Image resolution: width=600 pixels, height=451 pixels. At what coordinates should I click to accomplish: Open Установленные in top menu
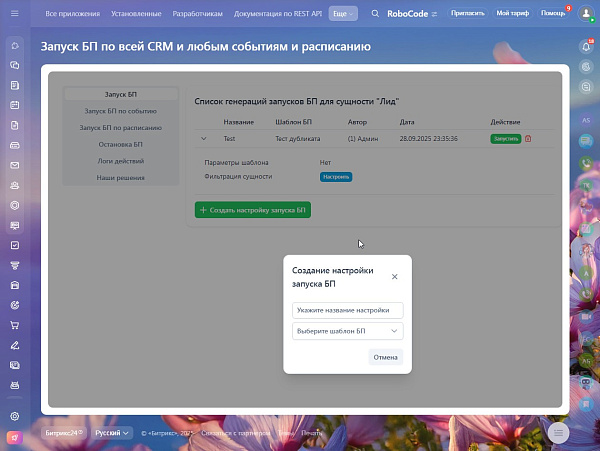[x=136, y=13]
